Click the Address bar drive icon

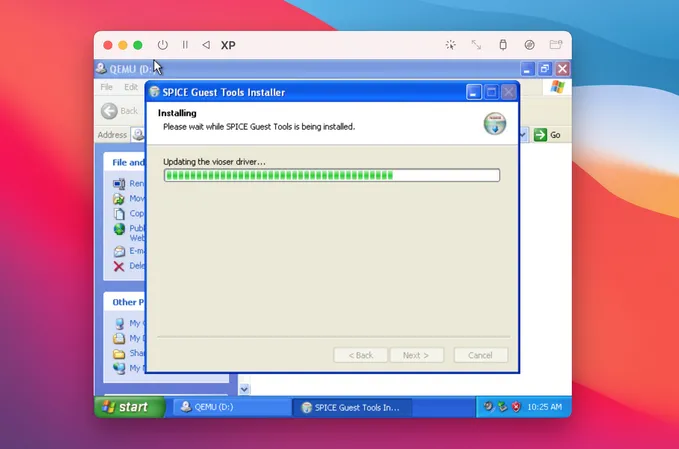coord(139,135)
